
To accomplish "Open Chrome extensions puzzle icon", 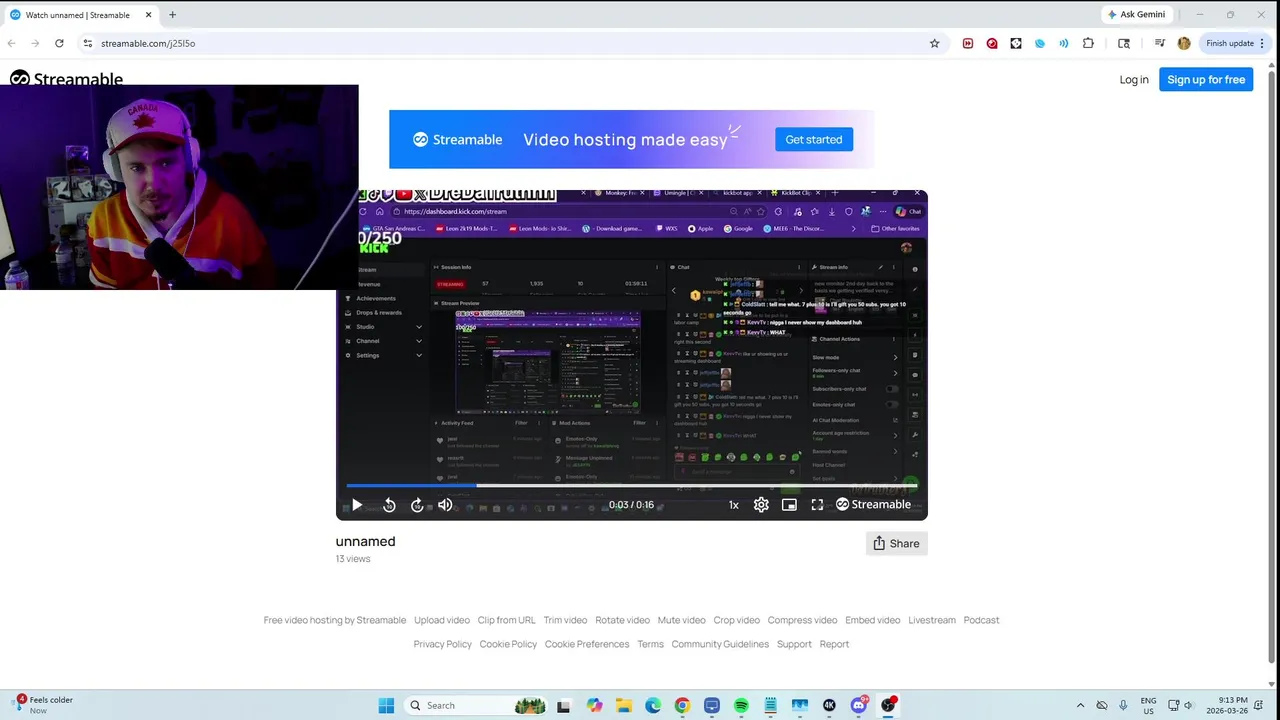I will [1088, 43].
